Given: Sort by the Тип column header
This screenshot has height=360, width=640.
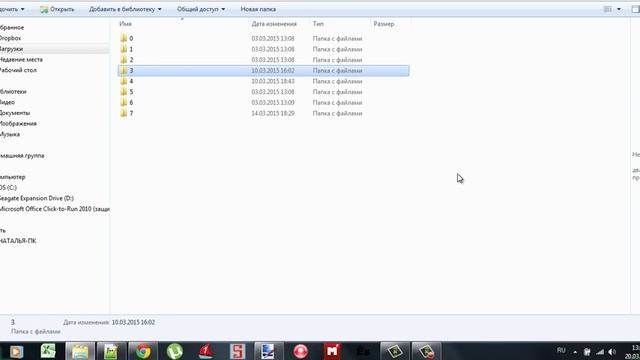Looking at the screenshot, I should [318, 24].
